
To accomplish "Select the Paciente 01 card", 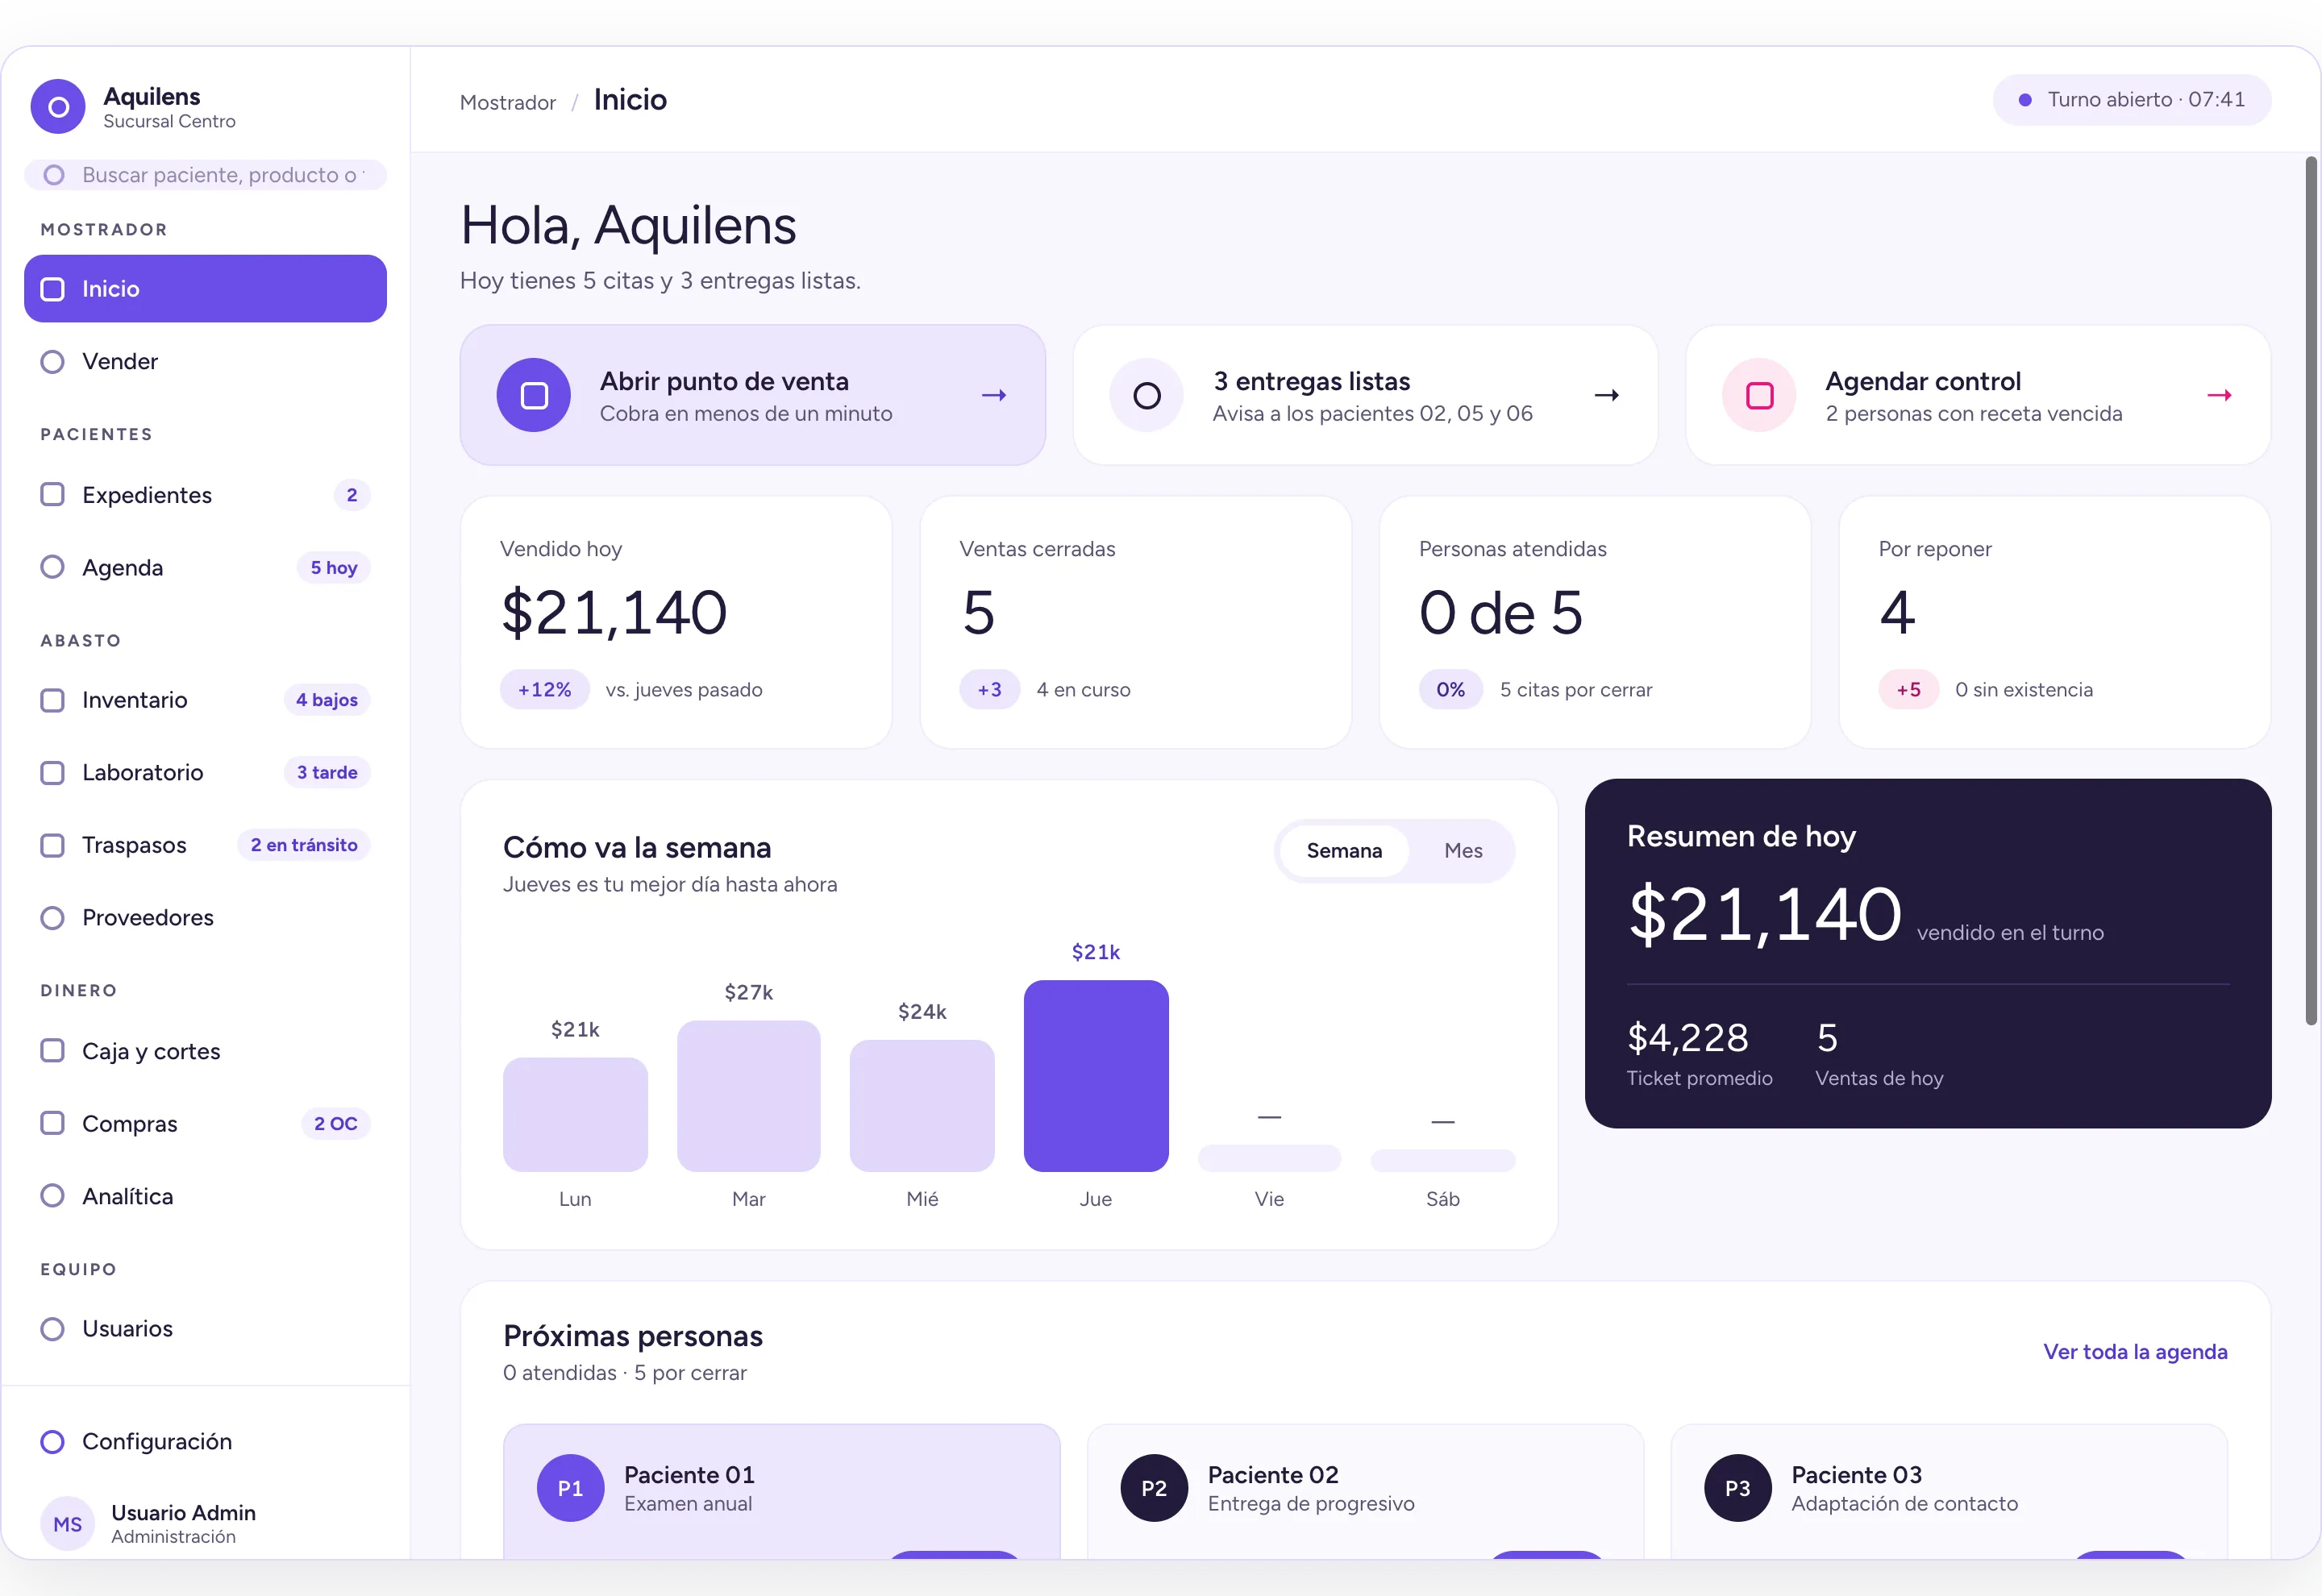I will [x=781, y=1491].
